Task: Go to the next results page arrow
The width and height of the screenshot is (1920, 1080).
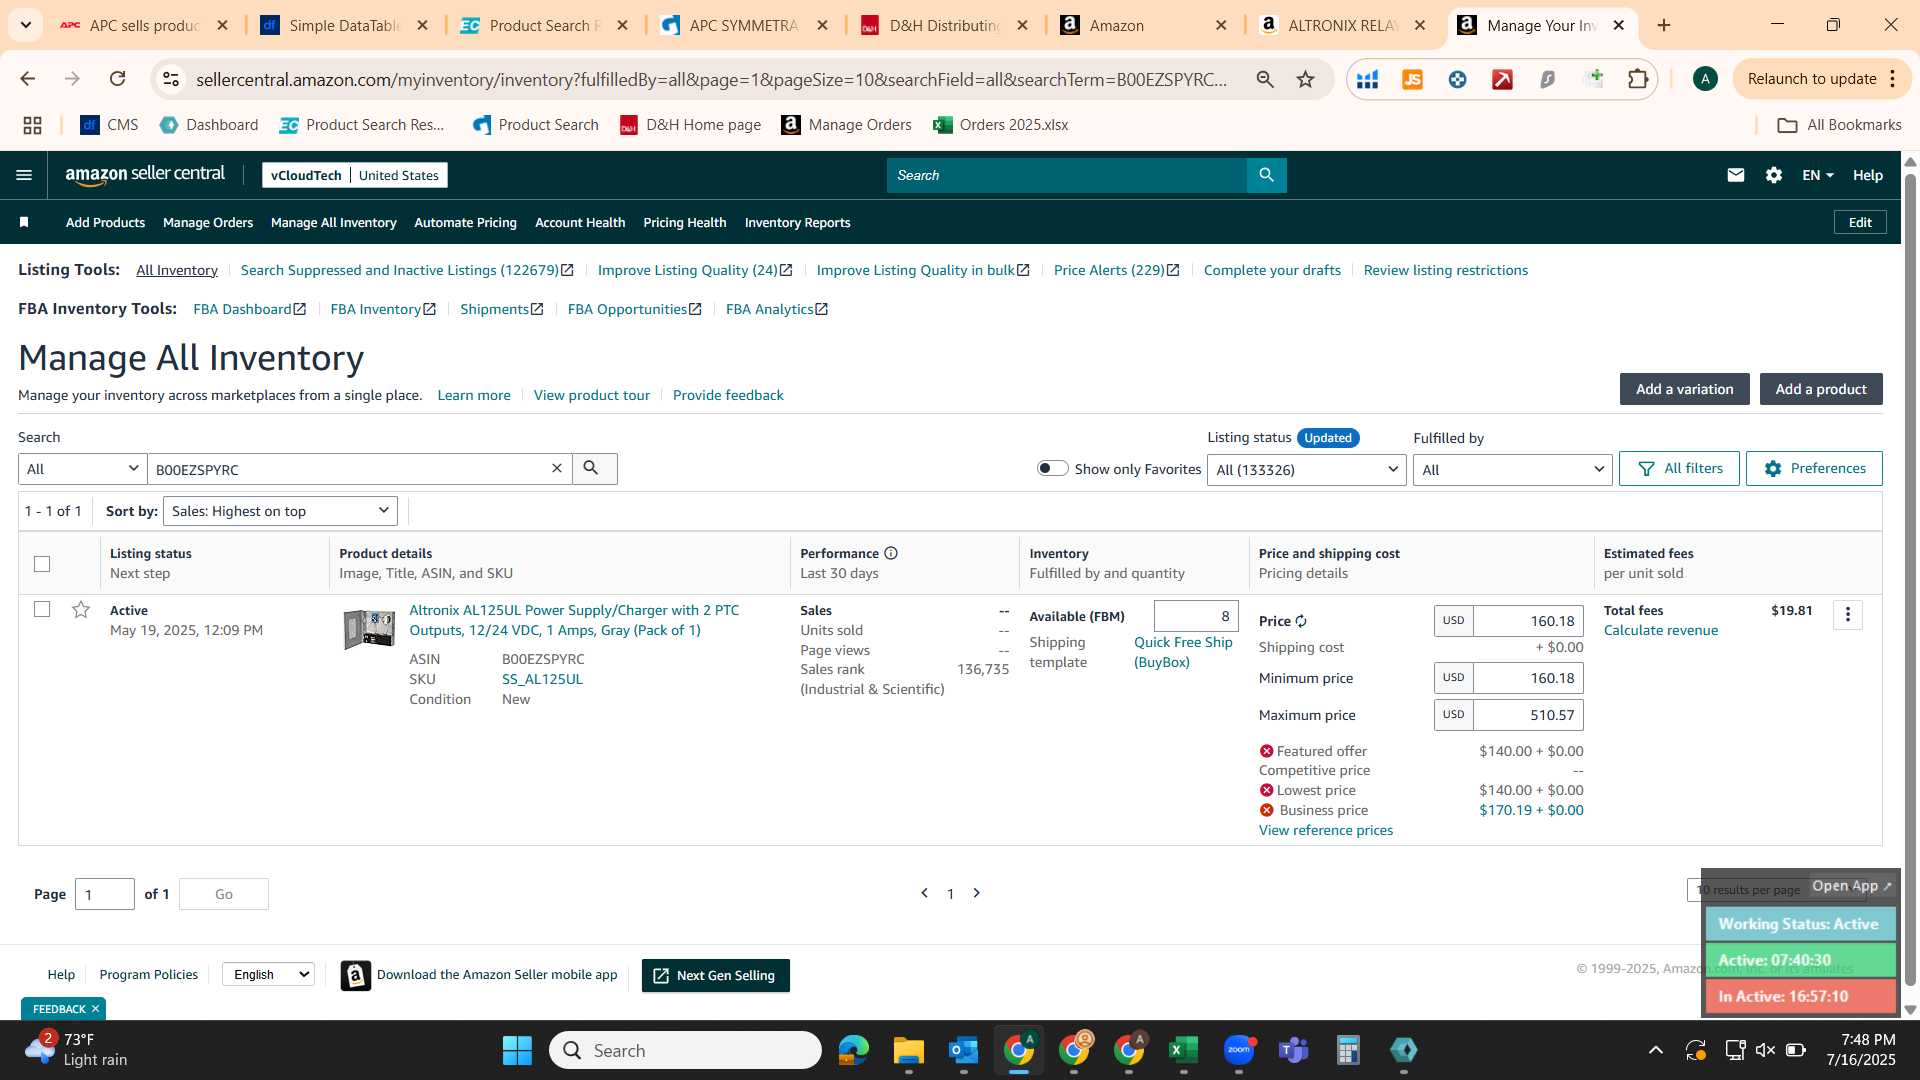Action: (x=977, y=893)
